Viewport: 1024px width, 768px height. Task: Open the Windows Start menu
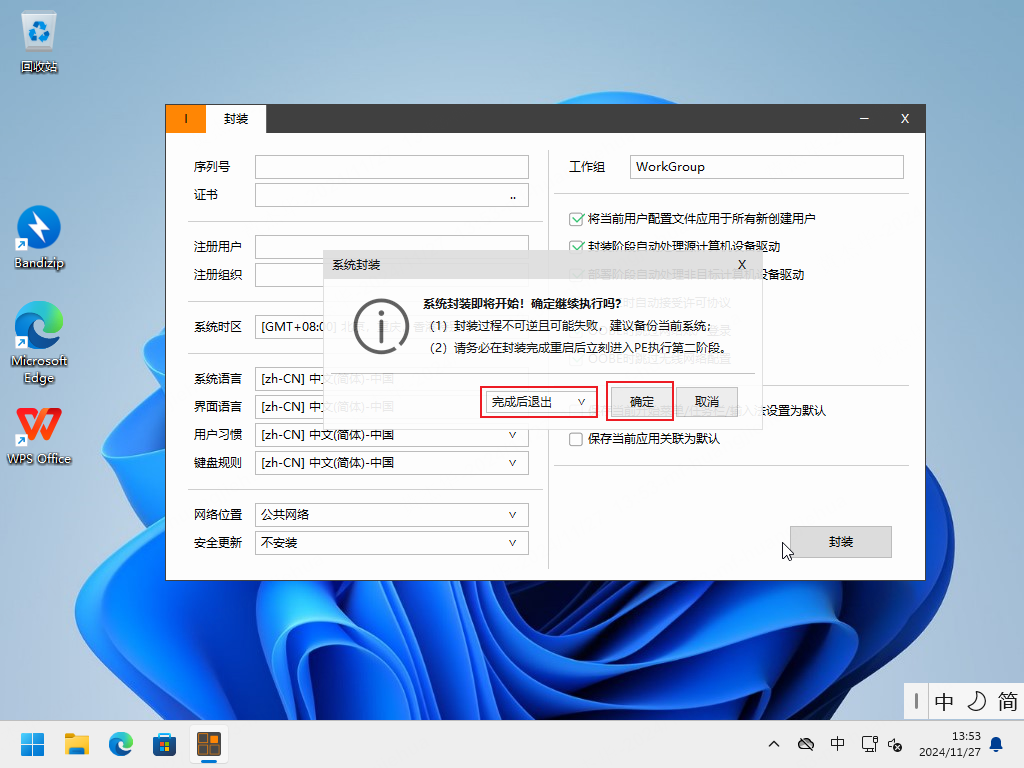point(32,744)
